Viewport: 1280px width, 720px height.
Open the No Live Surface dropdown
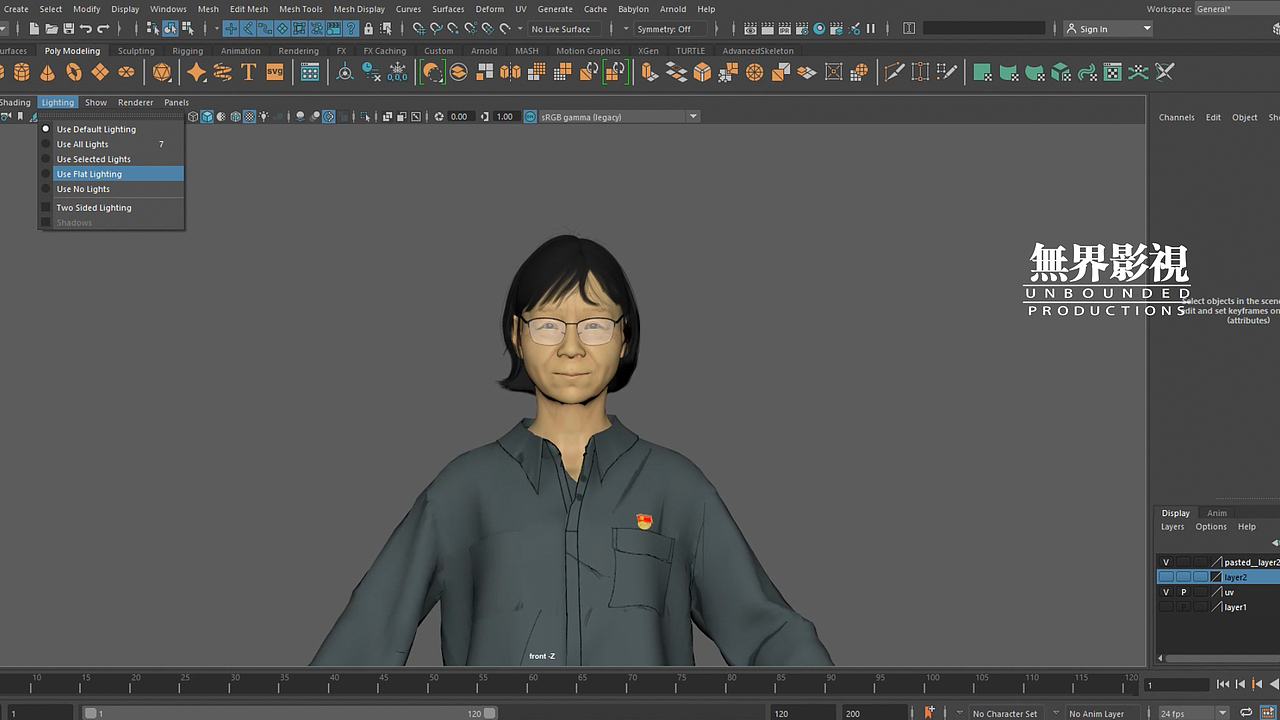(566, 29)
